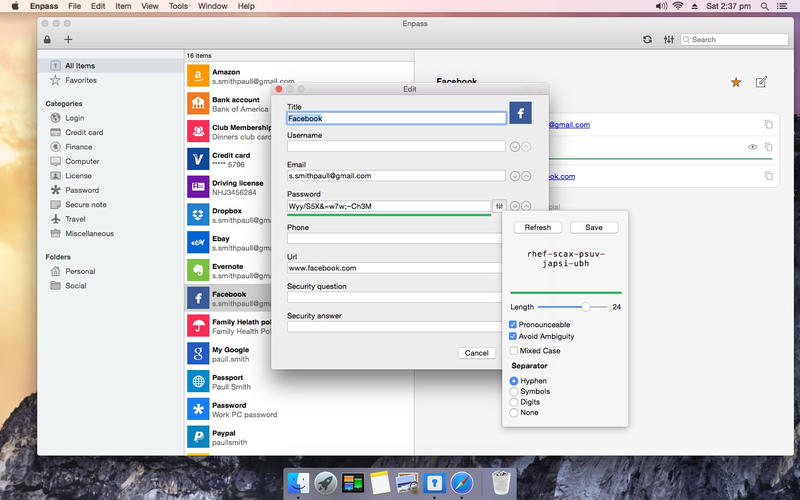This screenshot has width=800, height=500.
Task: Uncheck the Pronounceable checkbox
Action: (514, 325)
